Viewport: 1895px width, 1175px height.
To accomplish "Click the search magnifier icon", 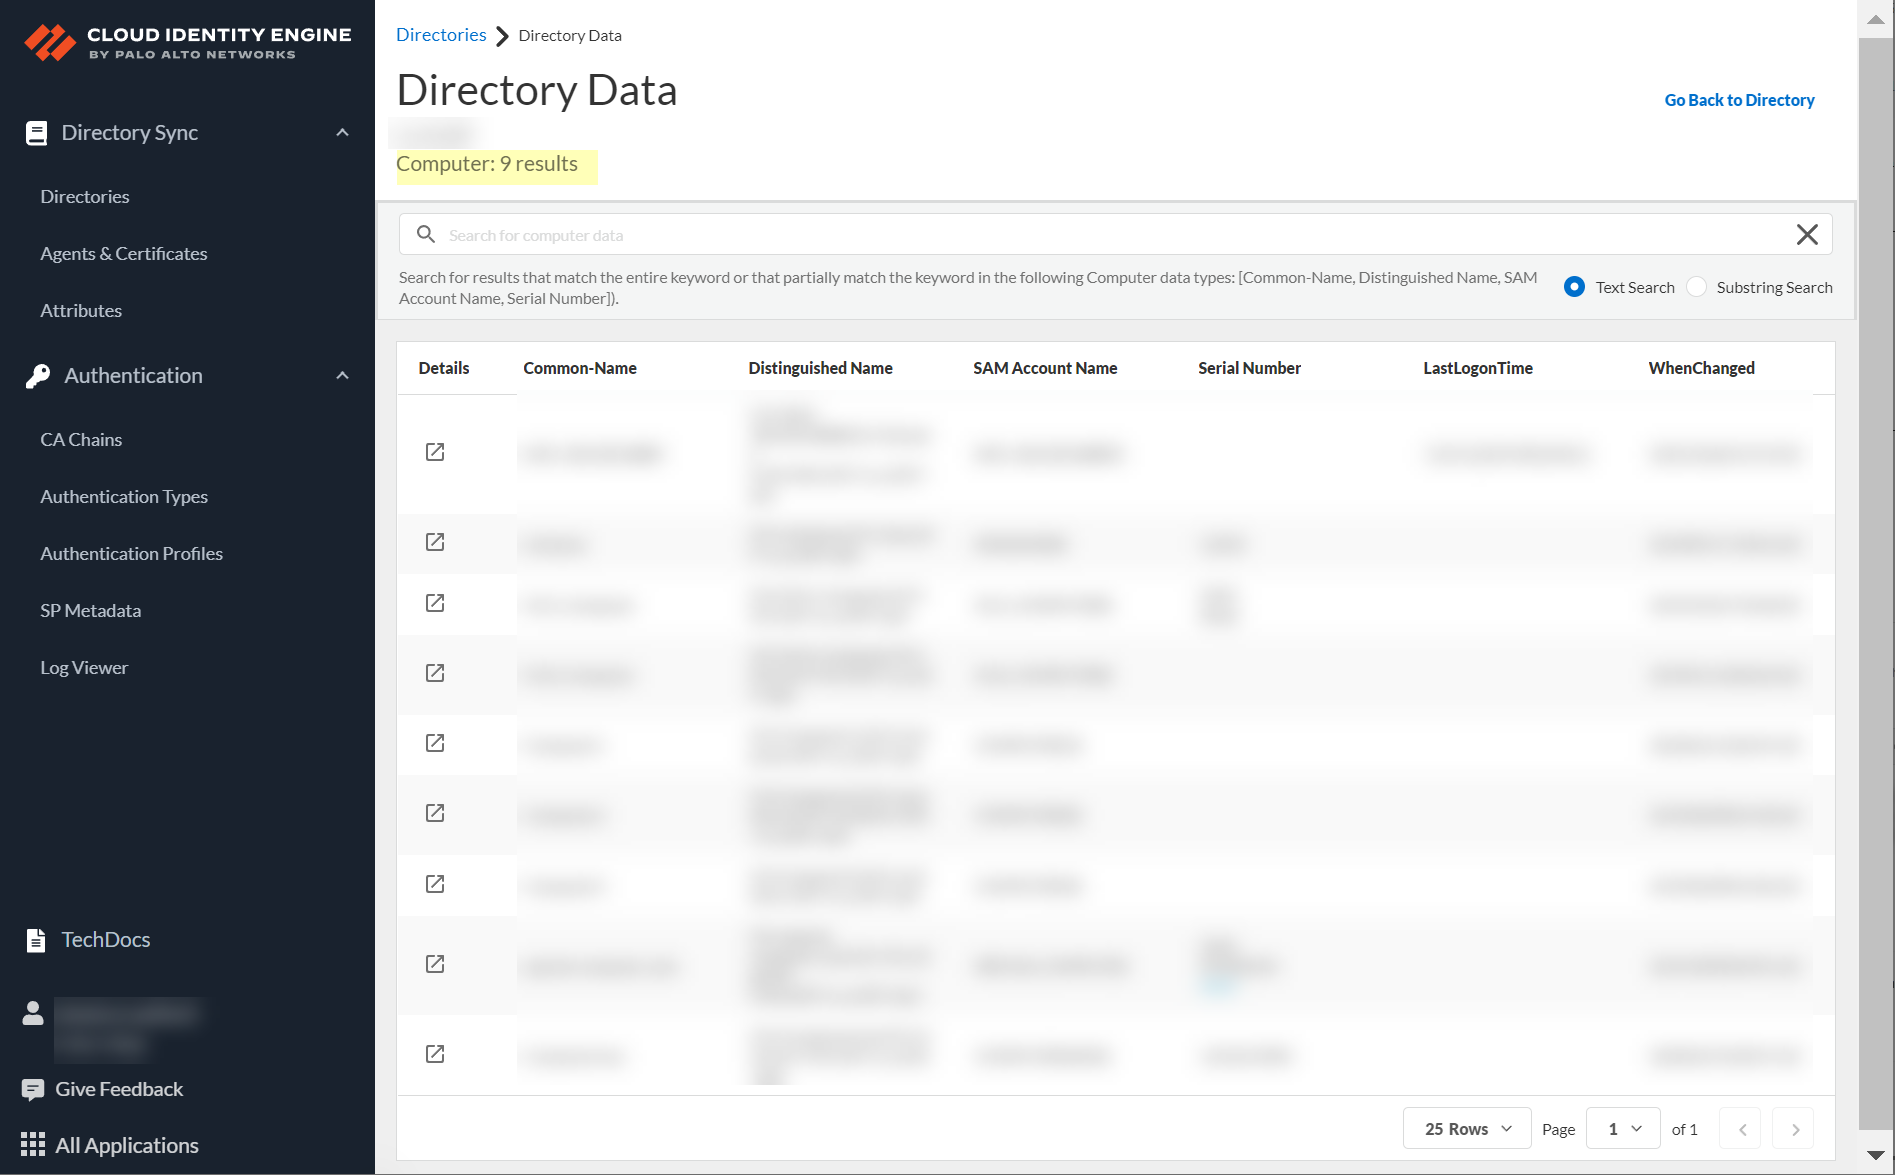I will pyautogui.click(x=426, y=234).
